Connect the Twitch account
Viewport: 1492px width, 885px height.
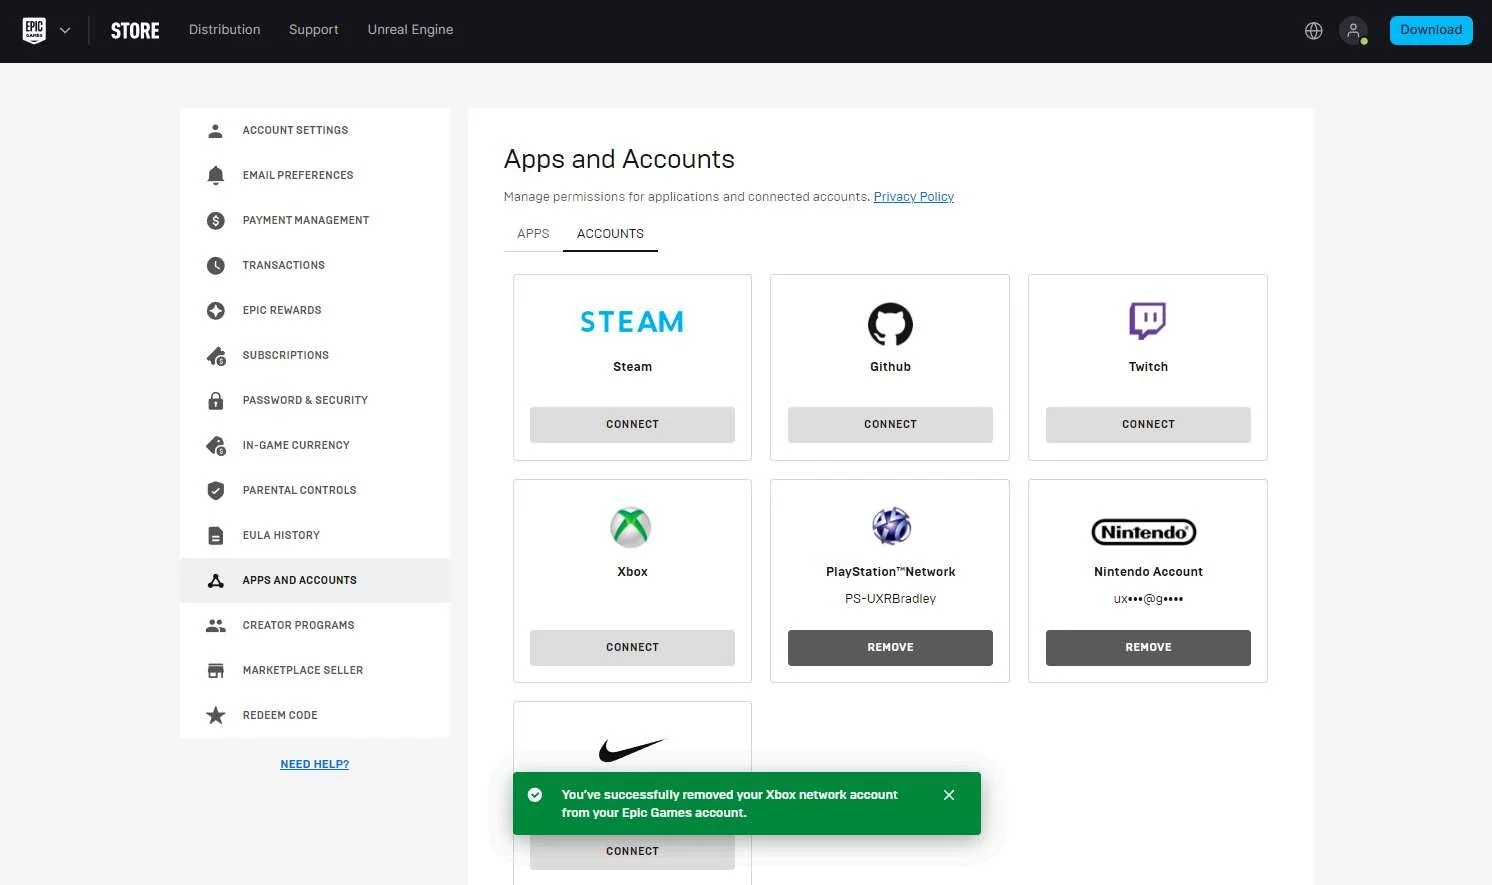[1148, 425]
